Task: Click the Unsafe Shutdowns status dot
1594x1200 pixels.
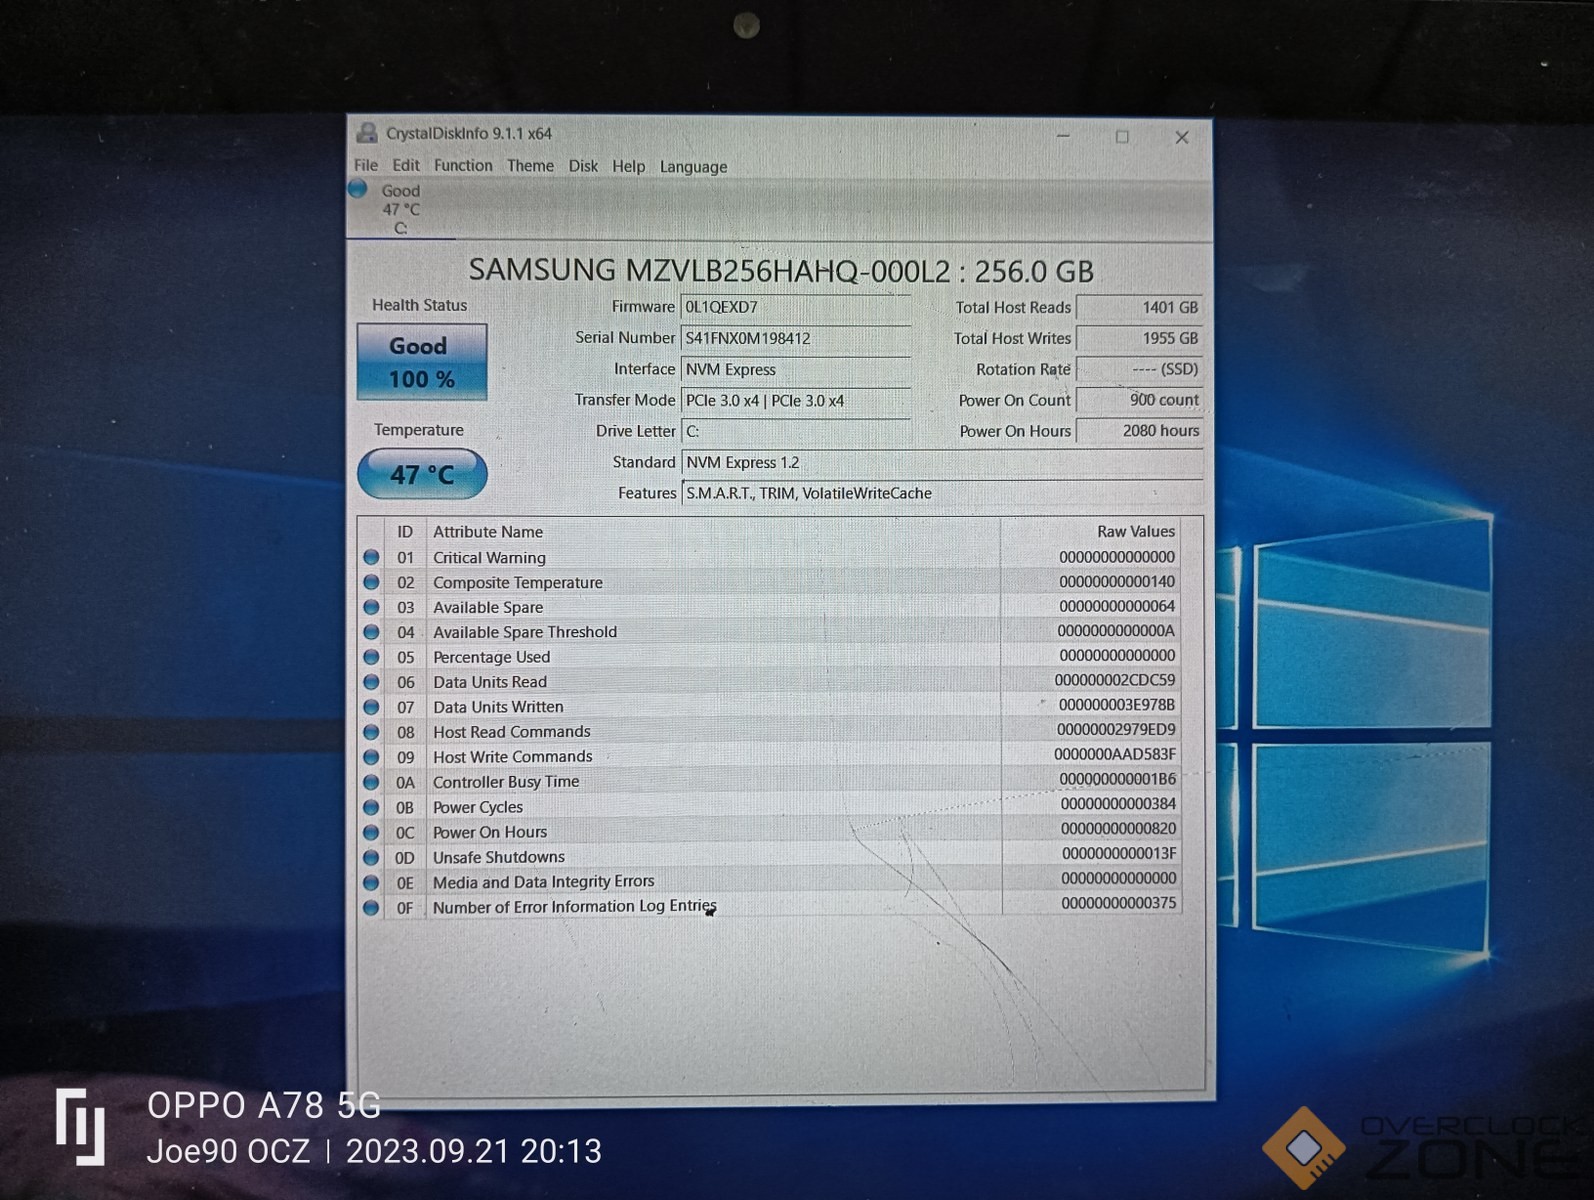Action: (371, 857)
